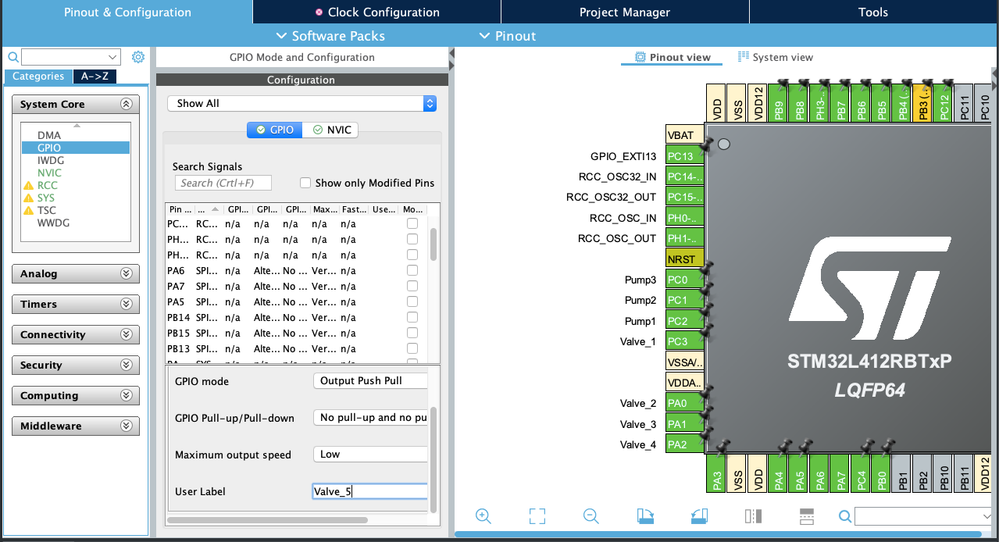Click the category search magnifier icon

tap(13, 57)
